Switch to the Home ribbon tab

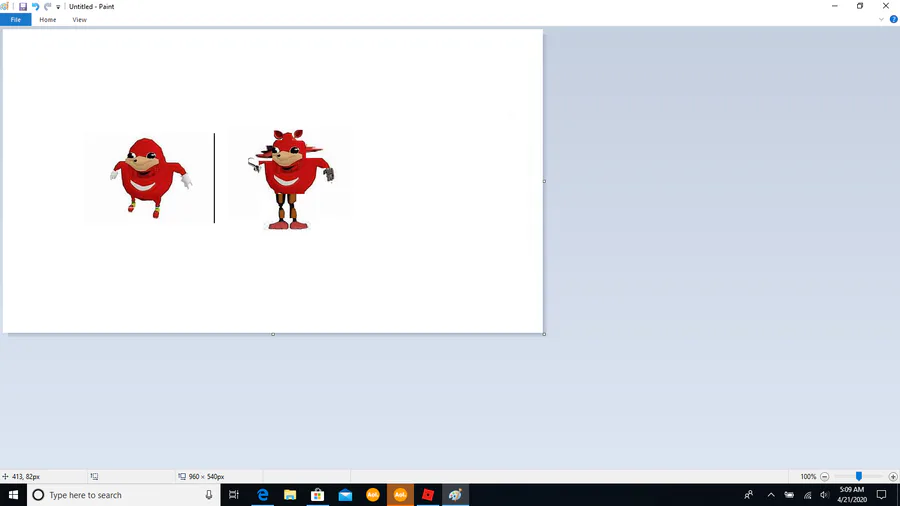coord(48,20)
